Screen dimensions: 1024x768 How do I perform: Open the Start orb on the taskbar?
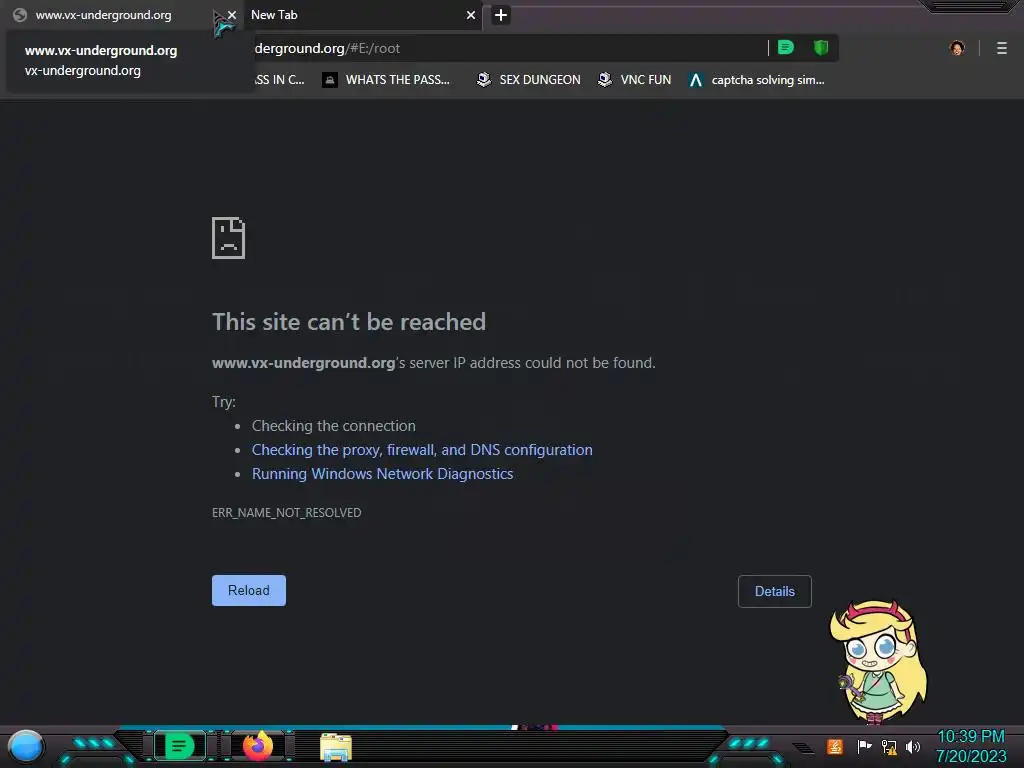click(x=26, y=746)
